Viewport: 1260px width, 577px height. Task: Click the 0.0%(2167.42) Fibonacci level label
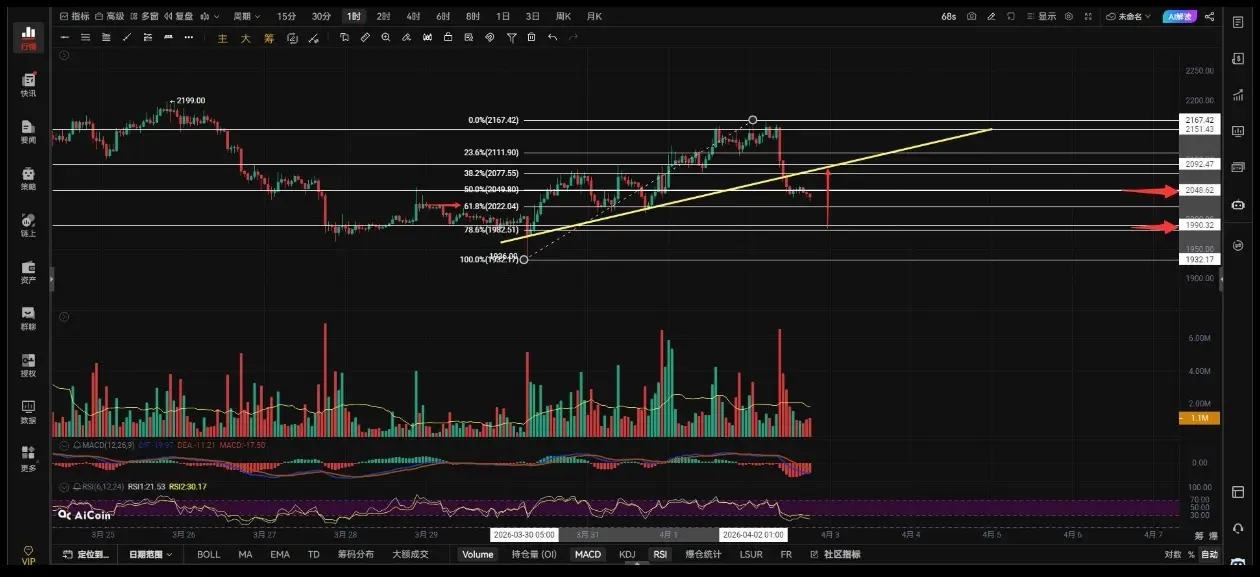tap(494, 120)
